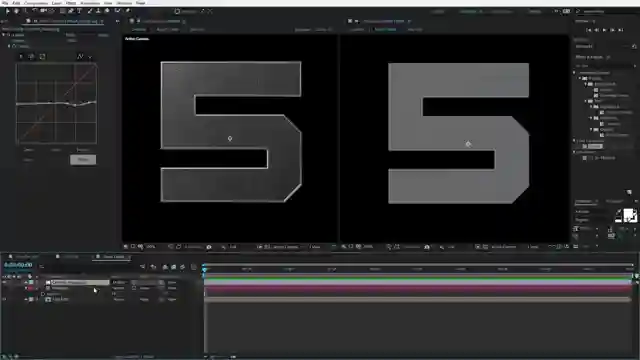Screen dimensions: 640x360
Task: Click the search field in Effects & Presets
Action: [604, 66]
